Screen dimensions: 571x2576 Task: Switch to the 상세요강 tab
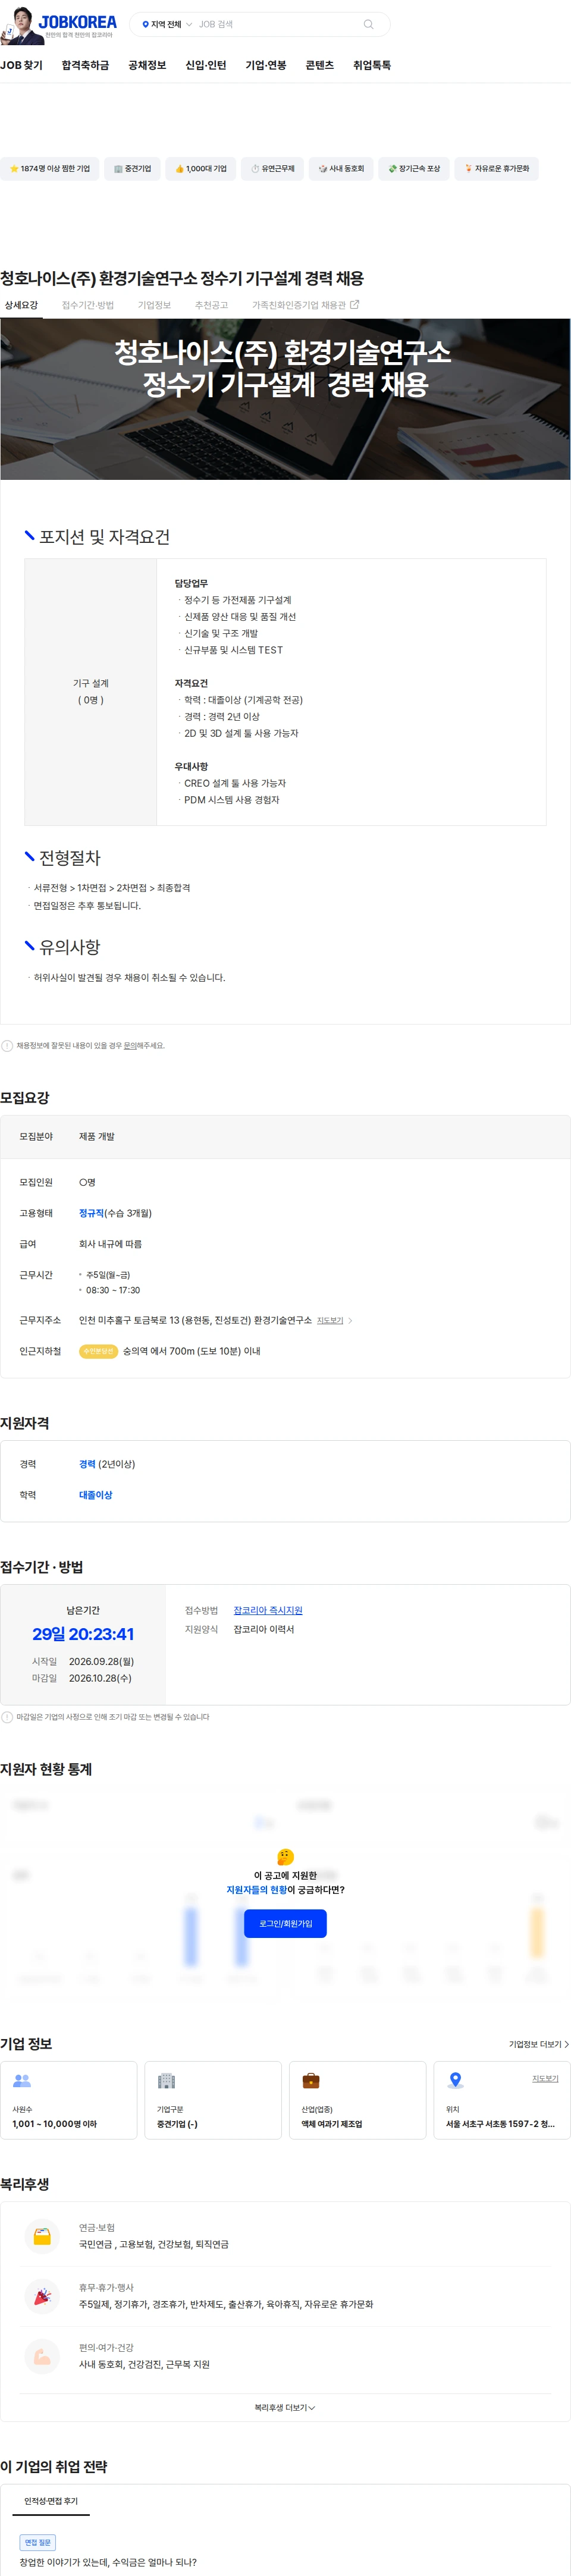pos(21,305)
